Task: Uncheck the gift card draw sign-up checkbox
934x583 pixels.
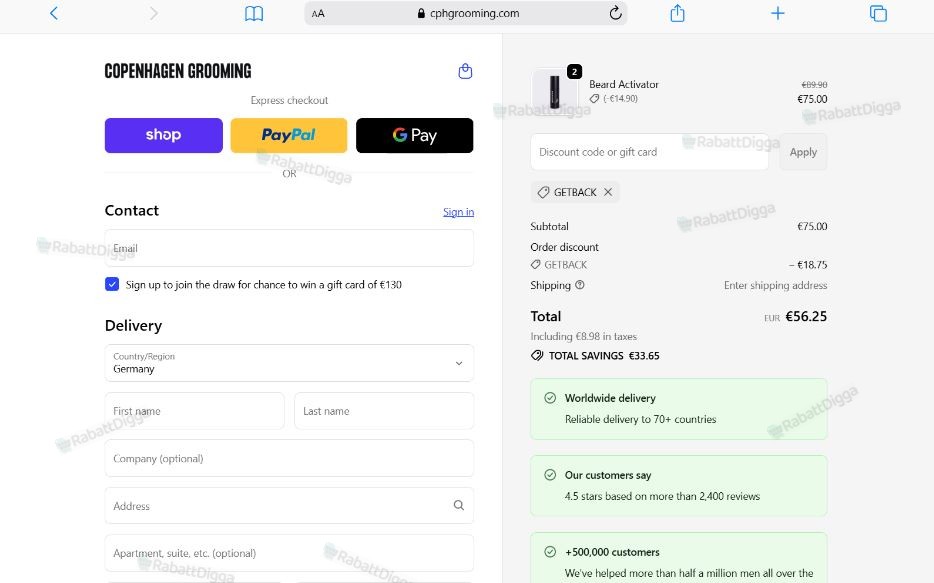Action: (x=112, y=284)
